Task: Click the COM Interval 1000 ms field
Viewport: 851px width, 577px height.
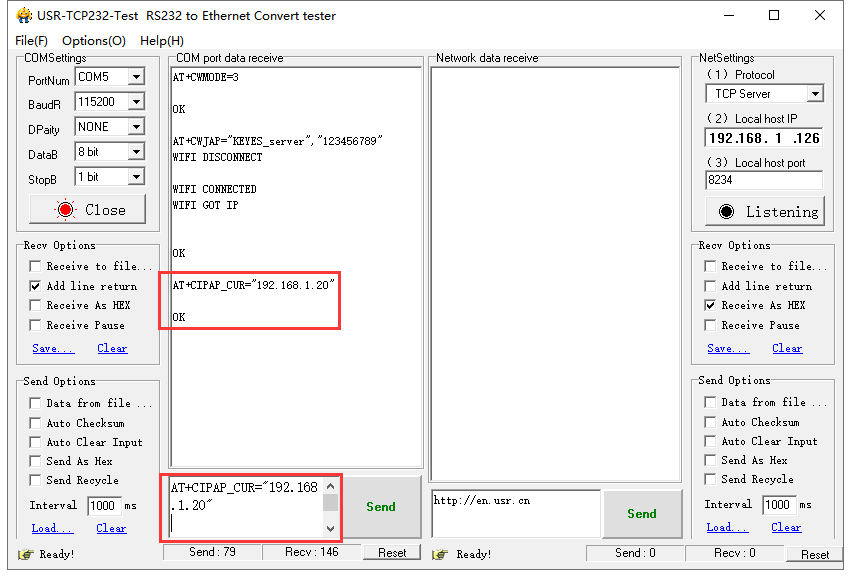Action: coord(104,505)
